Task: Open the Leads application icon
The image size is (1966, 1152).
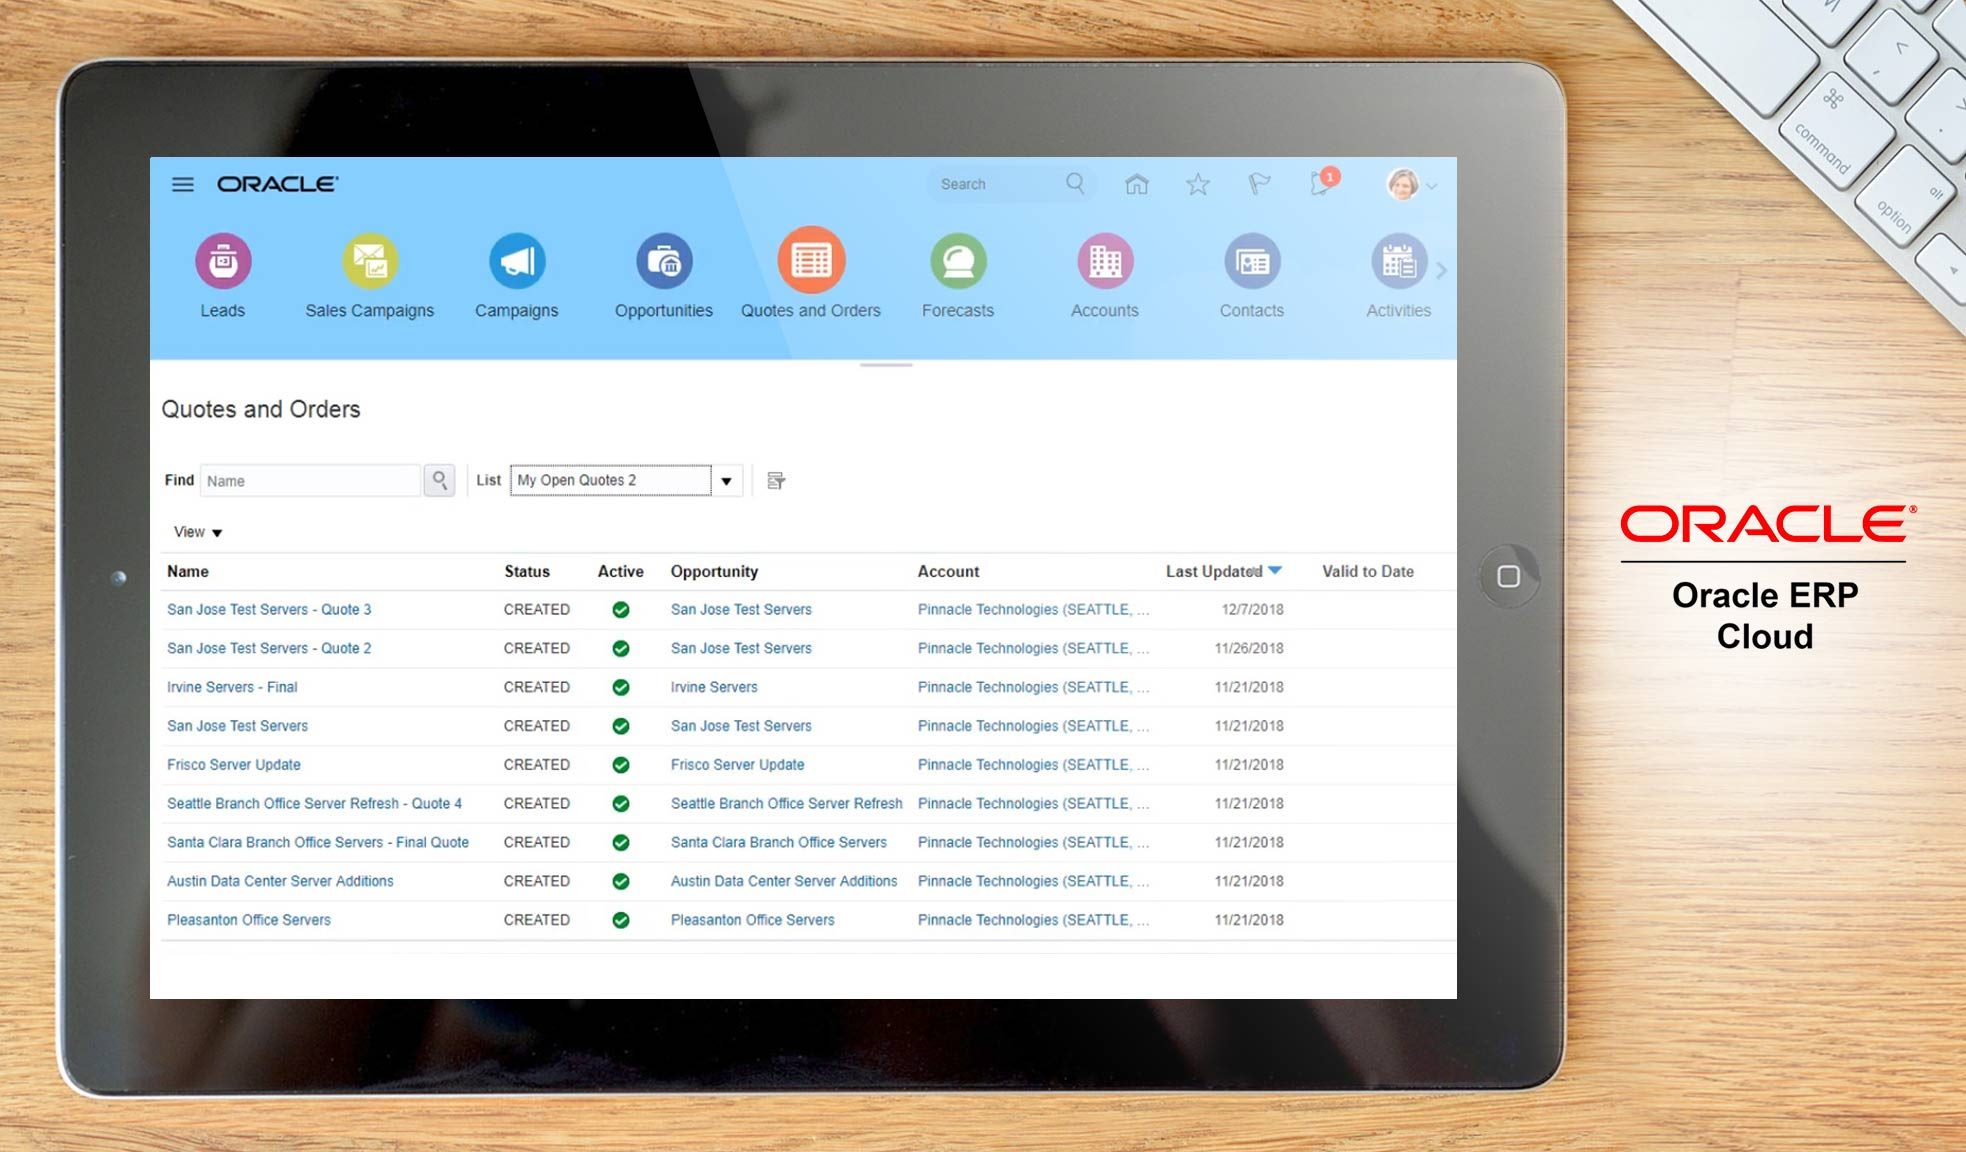Action: point(222,263)
